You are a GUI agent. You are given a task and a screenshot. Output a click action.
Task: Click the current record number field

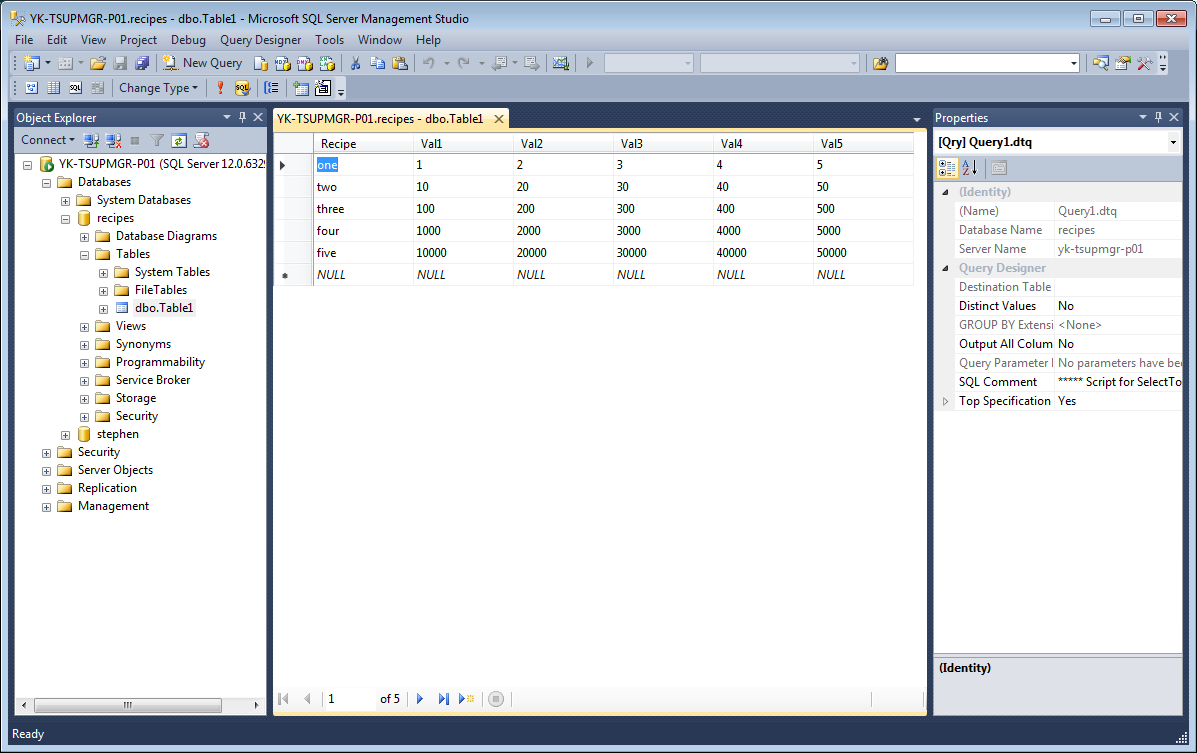tap(350, 699)
